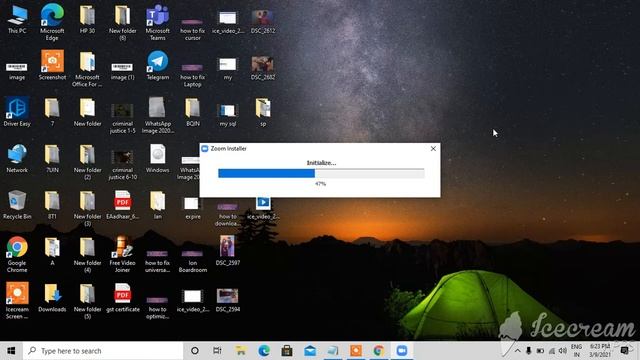The width and height of the screenshot is (640, 360).
Task: Open DSC_2597 photo thumbnail
Action: (x=228, y=251)
